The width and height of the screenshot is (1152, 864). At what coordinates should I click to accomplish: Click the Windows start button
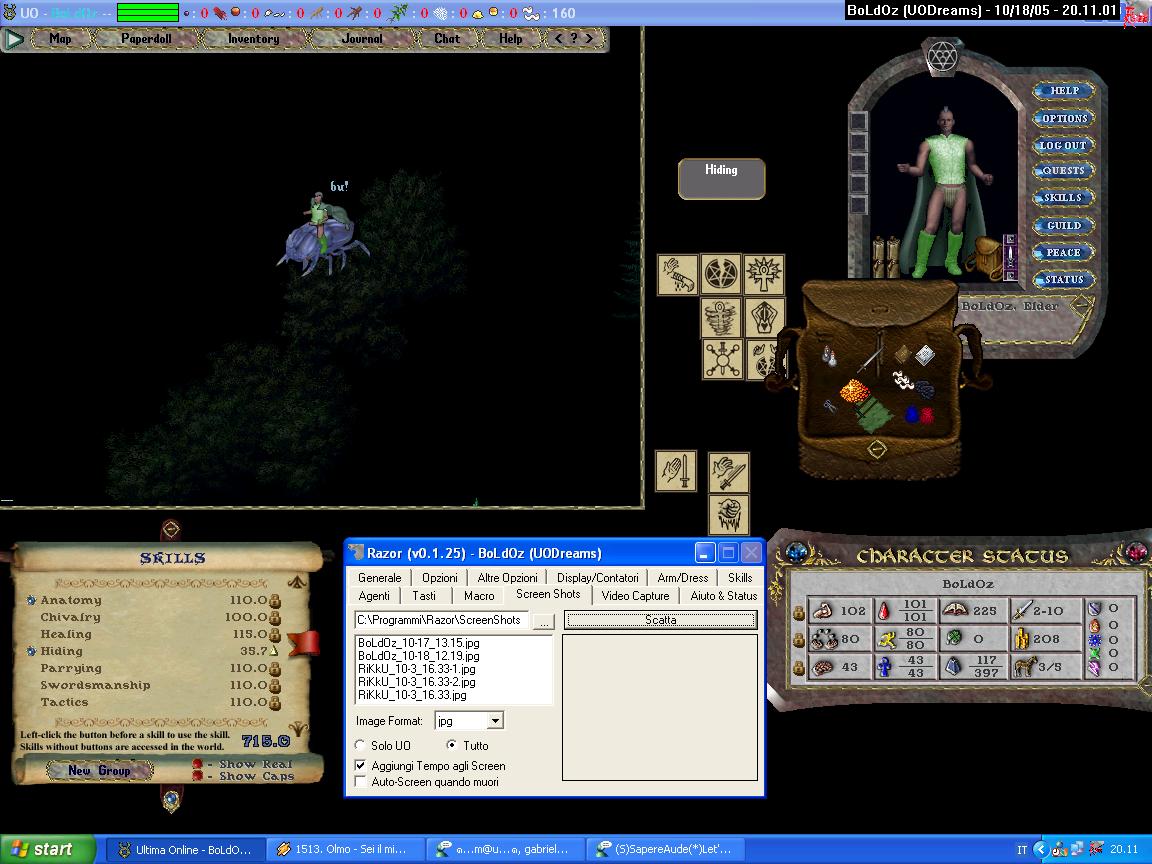[47, 849]
